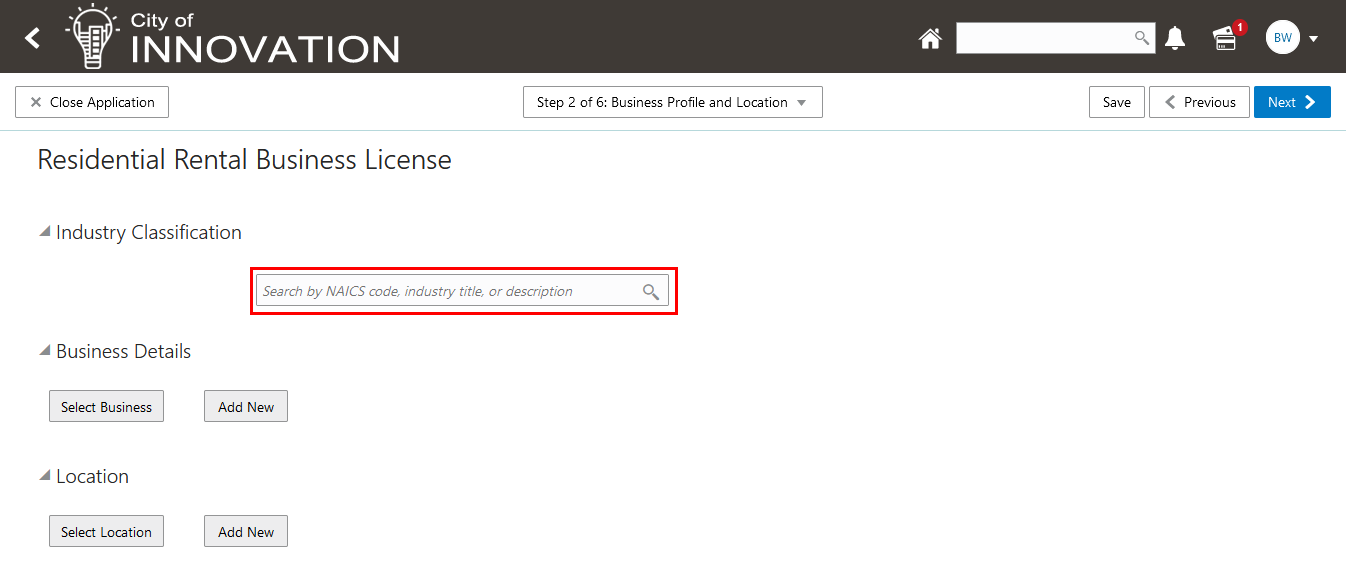1346x575 pixels.
Task: Click the back arrow in header
Action: 33,38
